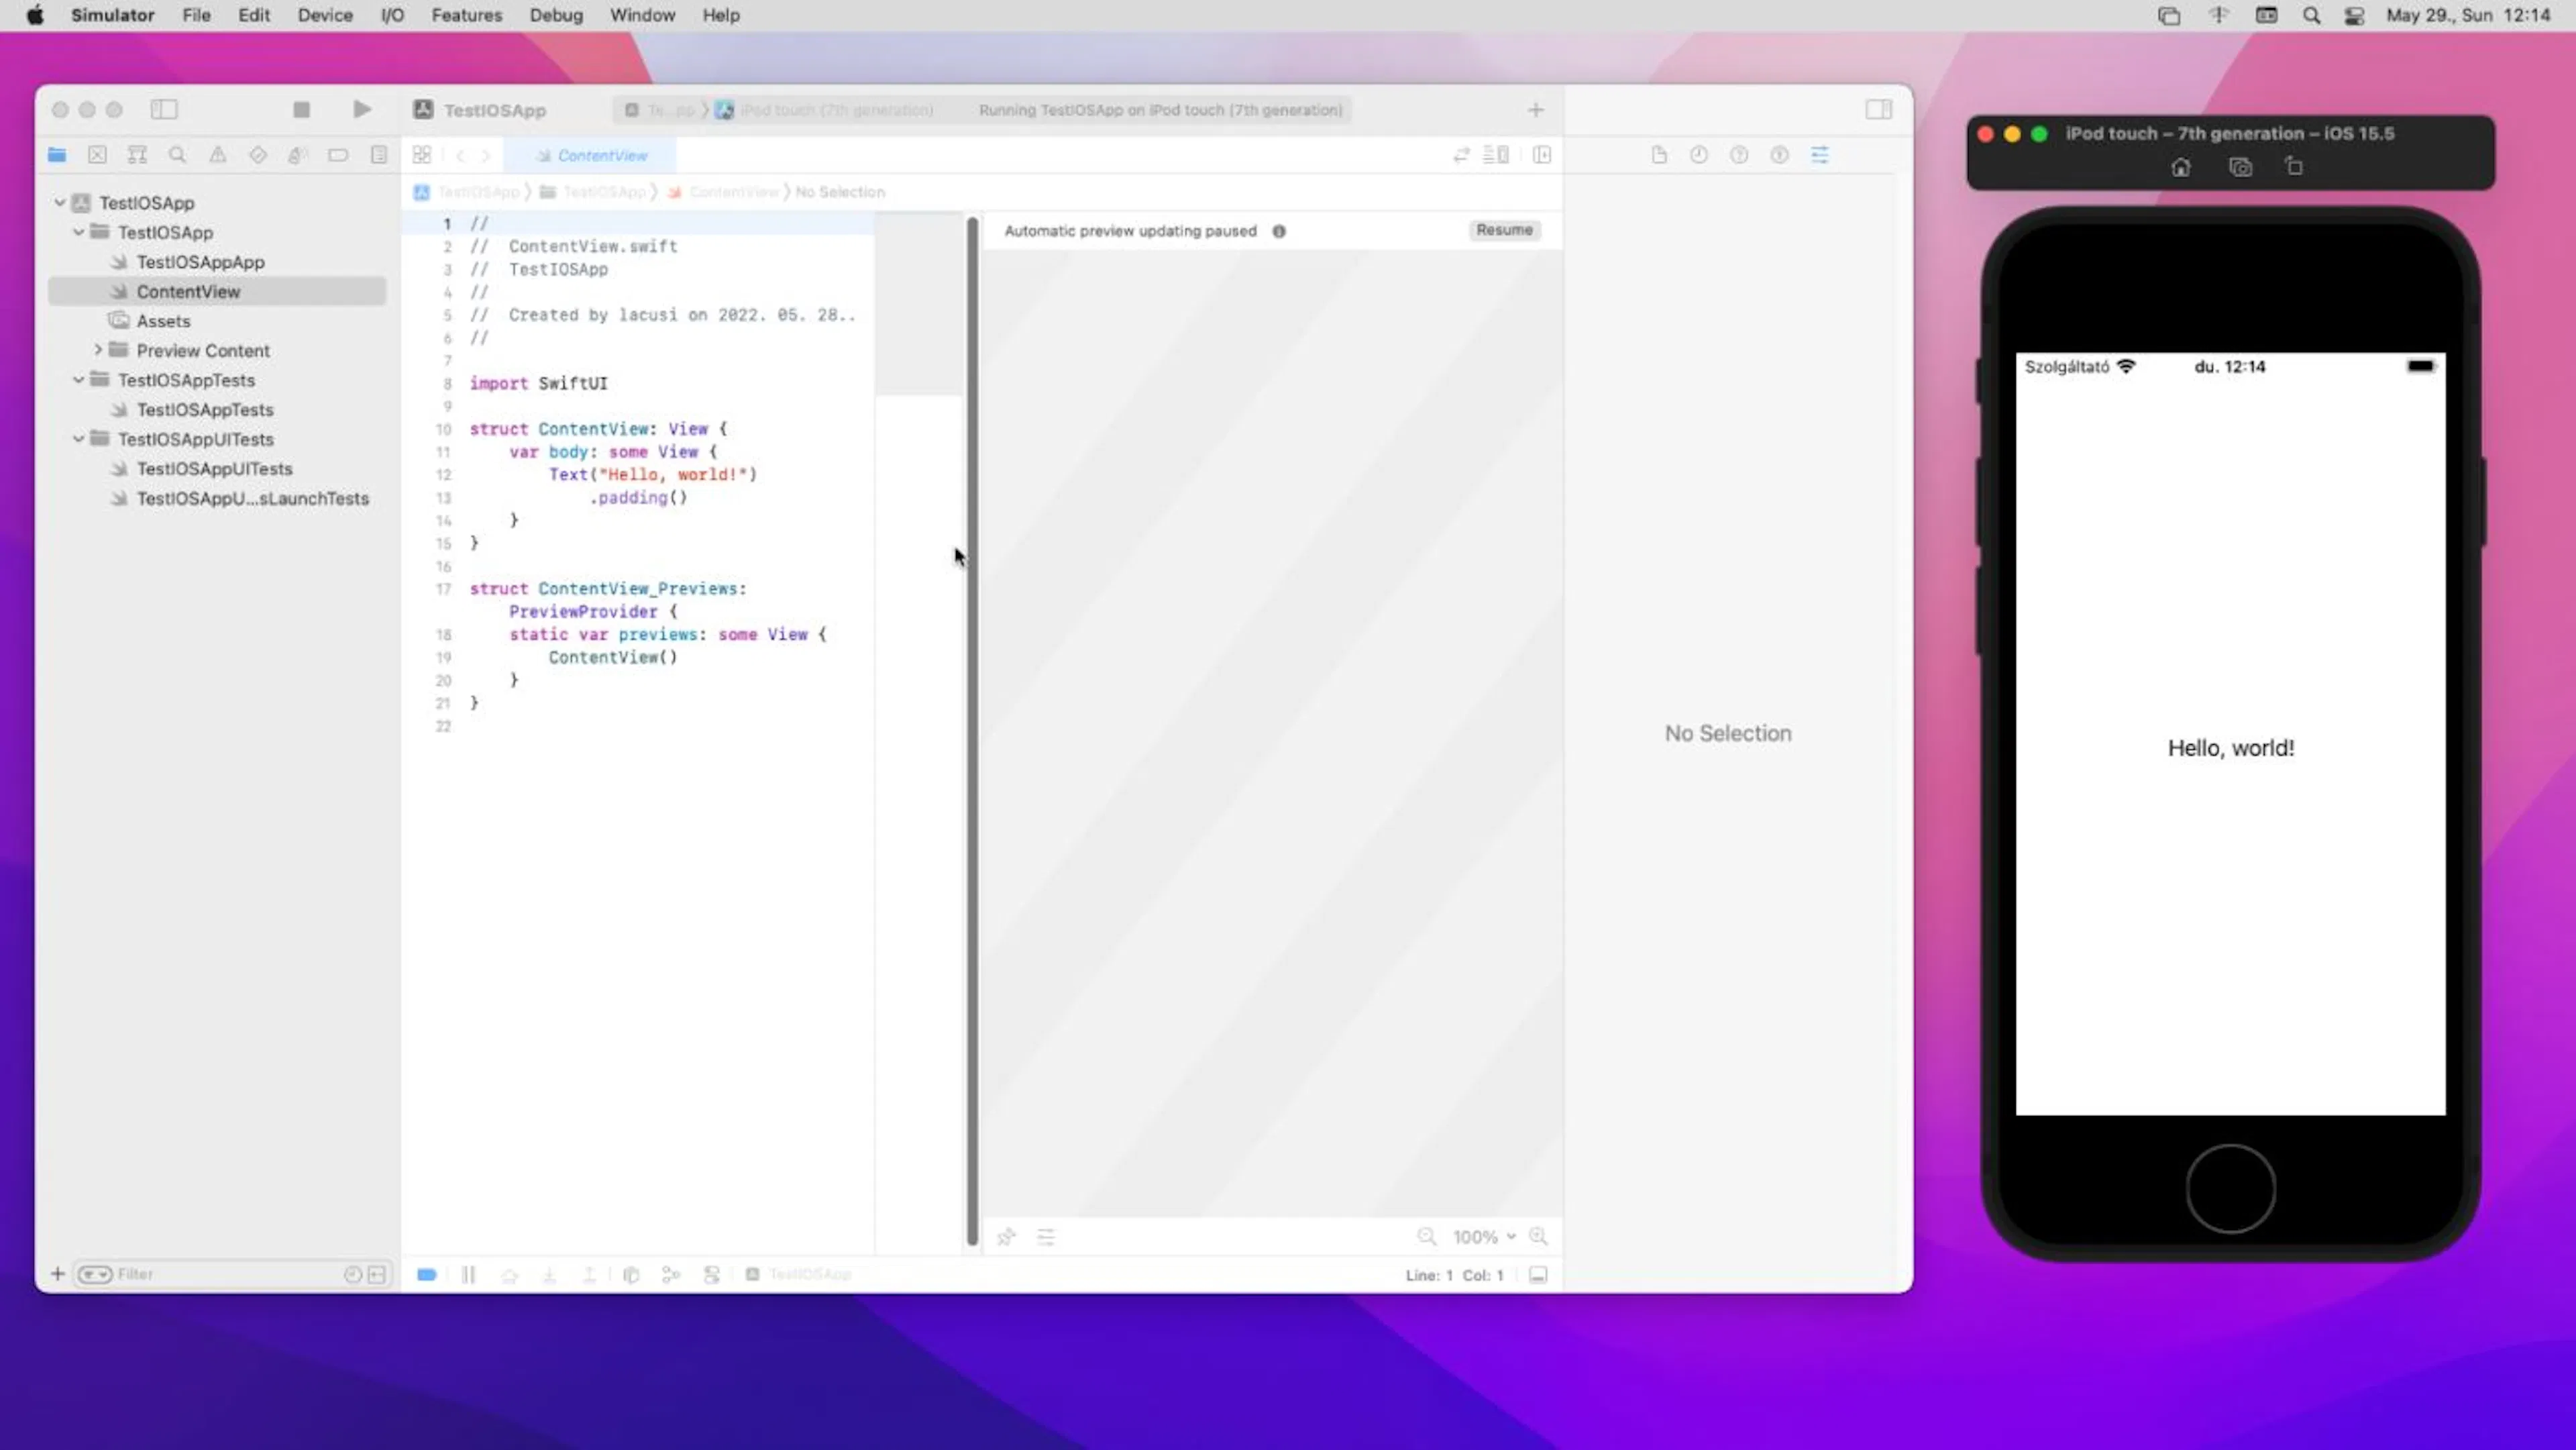This screenshot has width=2576, height=1450.
Task: Stop the running app in Xcode
Action: (301, 110)
